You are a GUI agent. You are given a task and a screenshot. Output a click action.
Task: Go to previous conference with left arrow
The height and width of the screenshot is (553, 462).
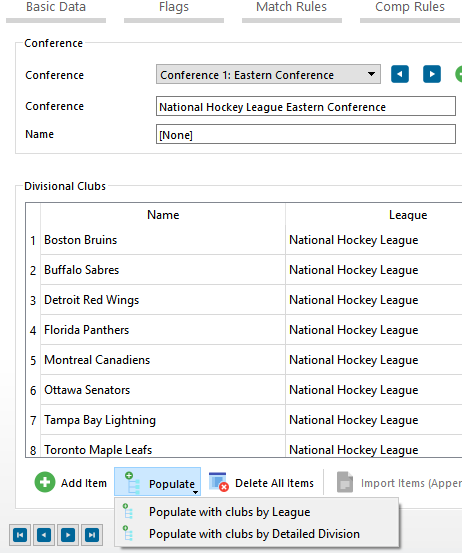point(400,74)
